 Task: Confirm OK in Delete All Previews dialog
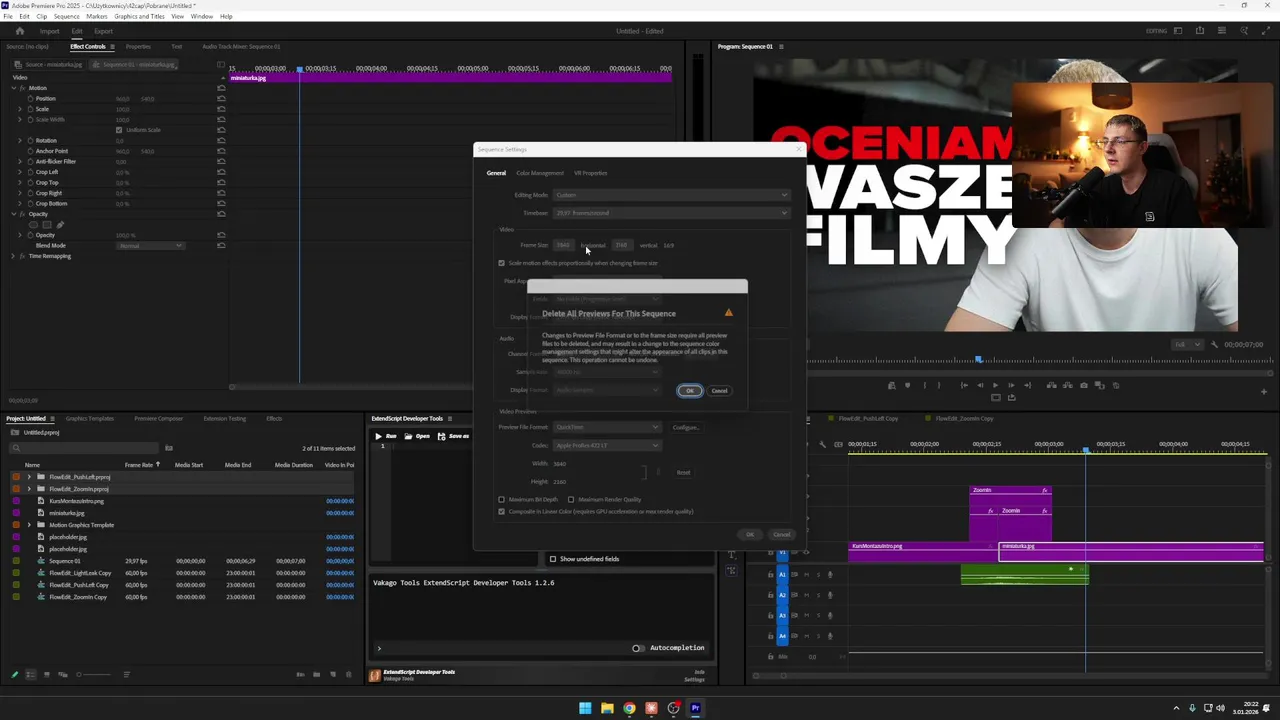(689, 390)
